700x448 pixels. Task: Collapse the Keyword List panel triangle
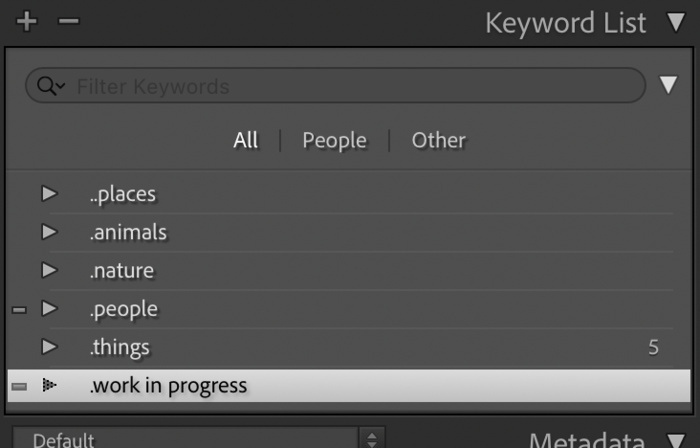click(x=676, y=22)
